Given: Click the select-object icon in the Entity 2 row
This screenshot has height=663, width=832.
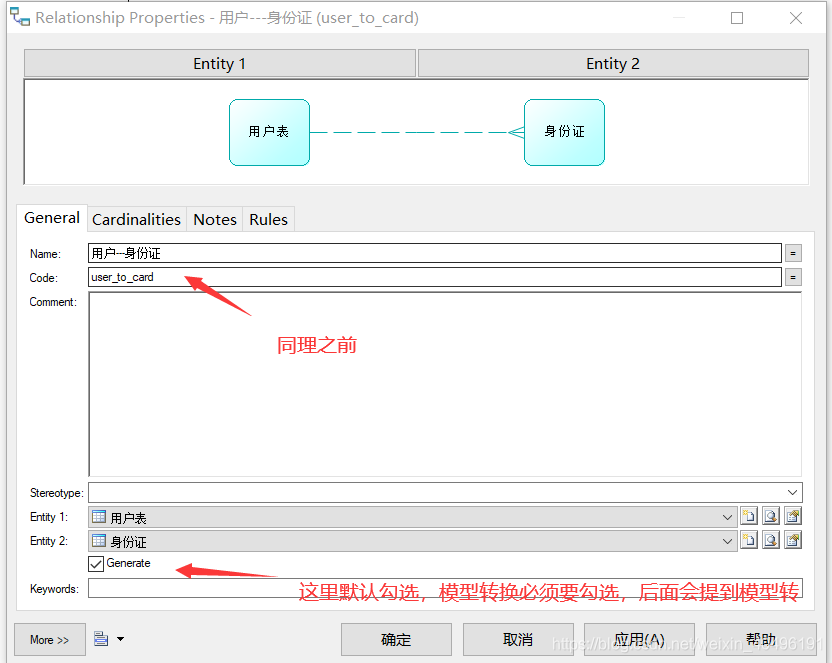Looking at the screenshot, I should (x=771, y=540).
